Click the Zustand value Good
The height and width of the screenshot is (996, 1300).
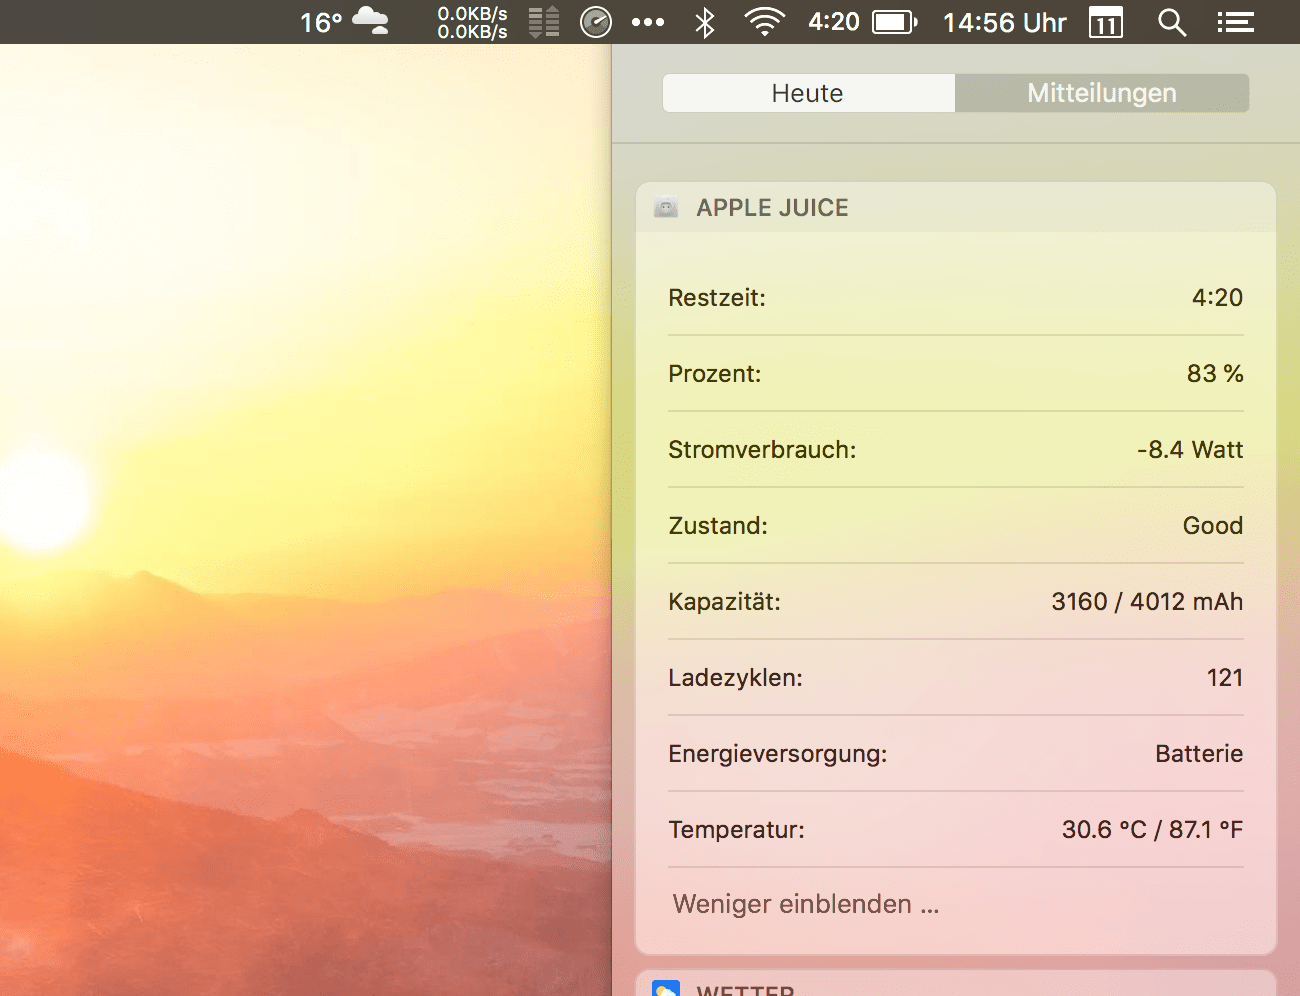coord(1213,525)
